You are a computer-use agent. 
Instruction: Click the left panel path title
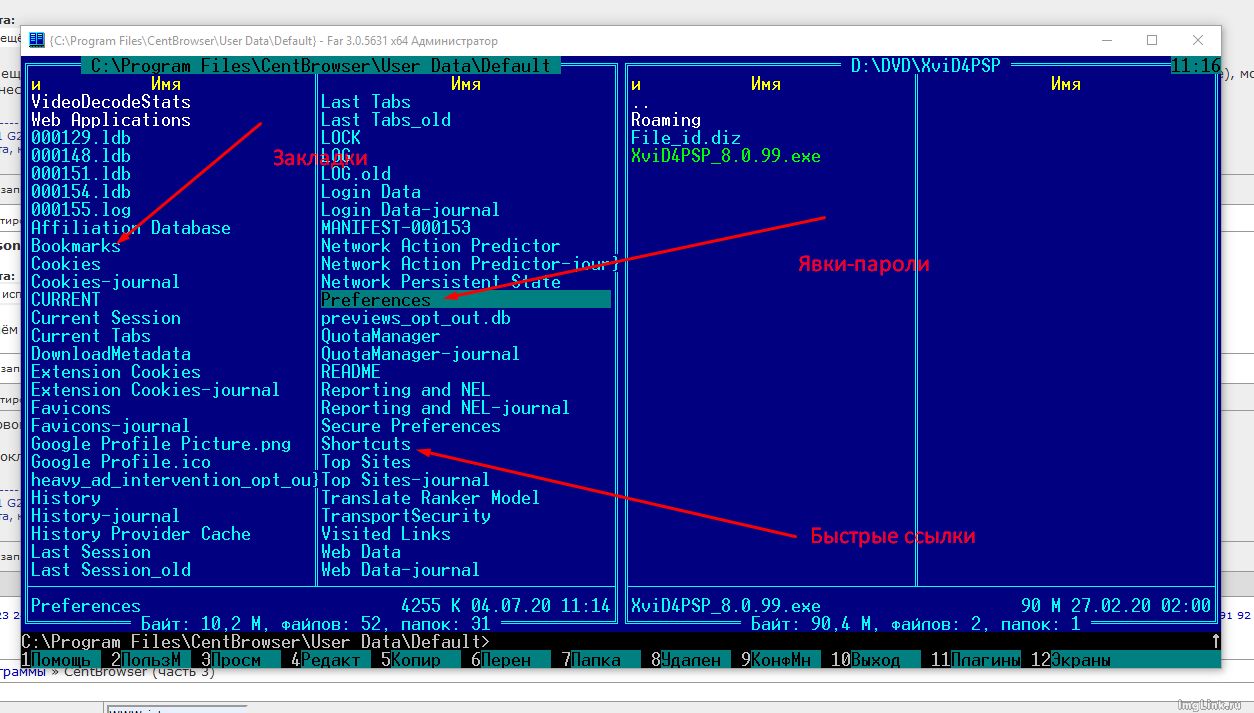point(321,66)
